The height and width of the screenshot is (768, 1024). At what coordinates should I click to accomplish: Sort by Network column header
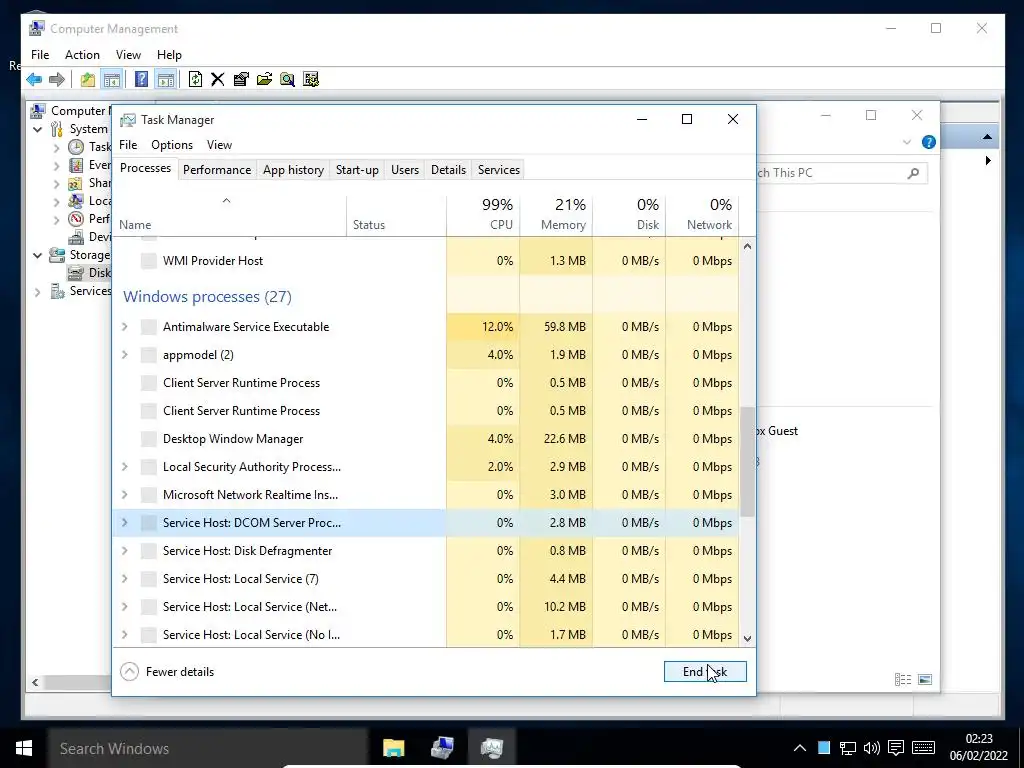[703, 214]
